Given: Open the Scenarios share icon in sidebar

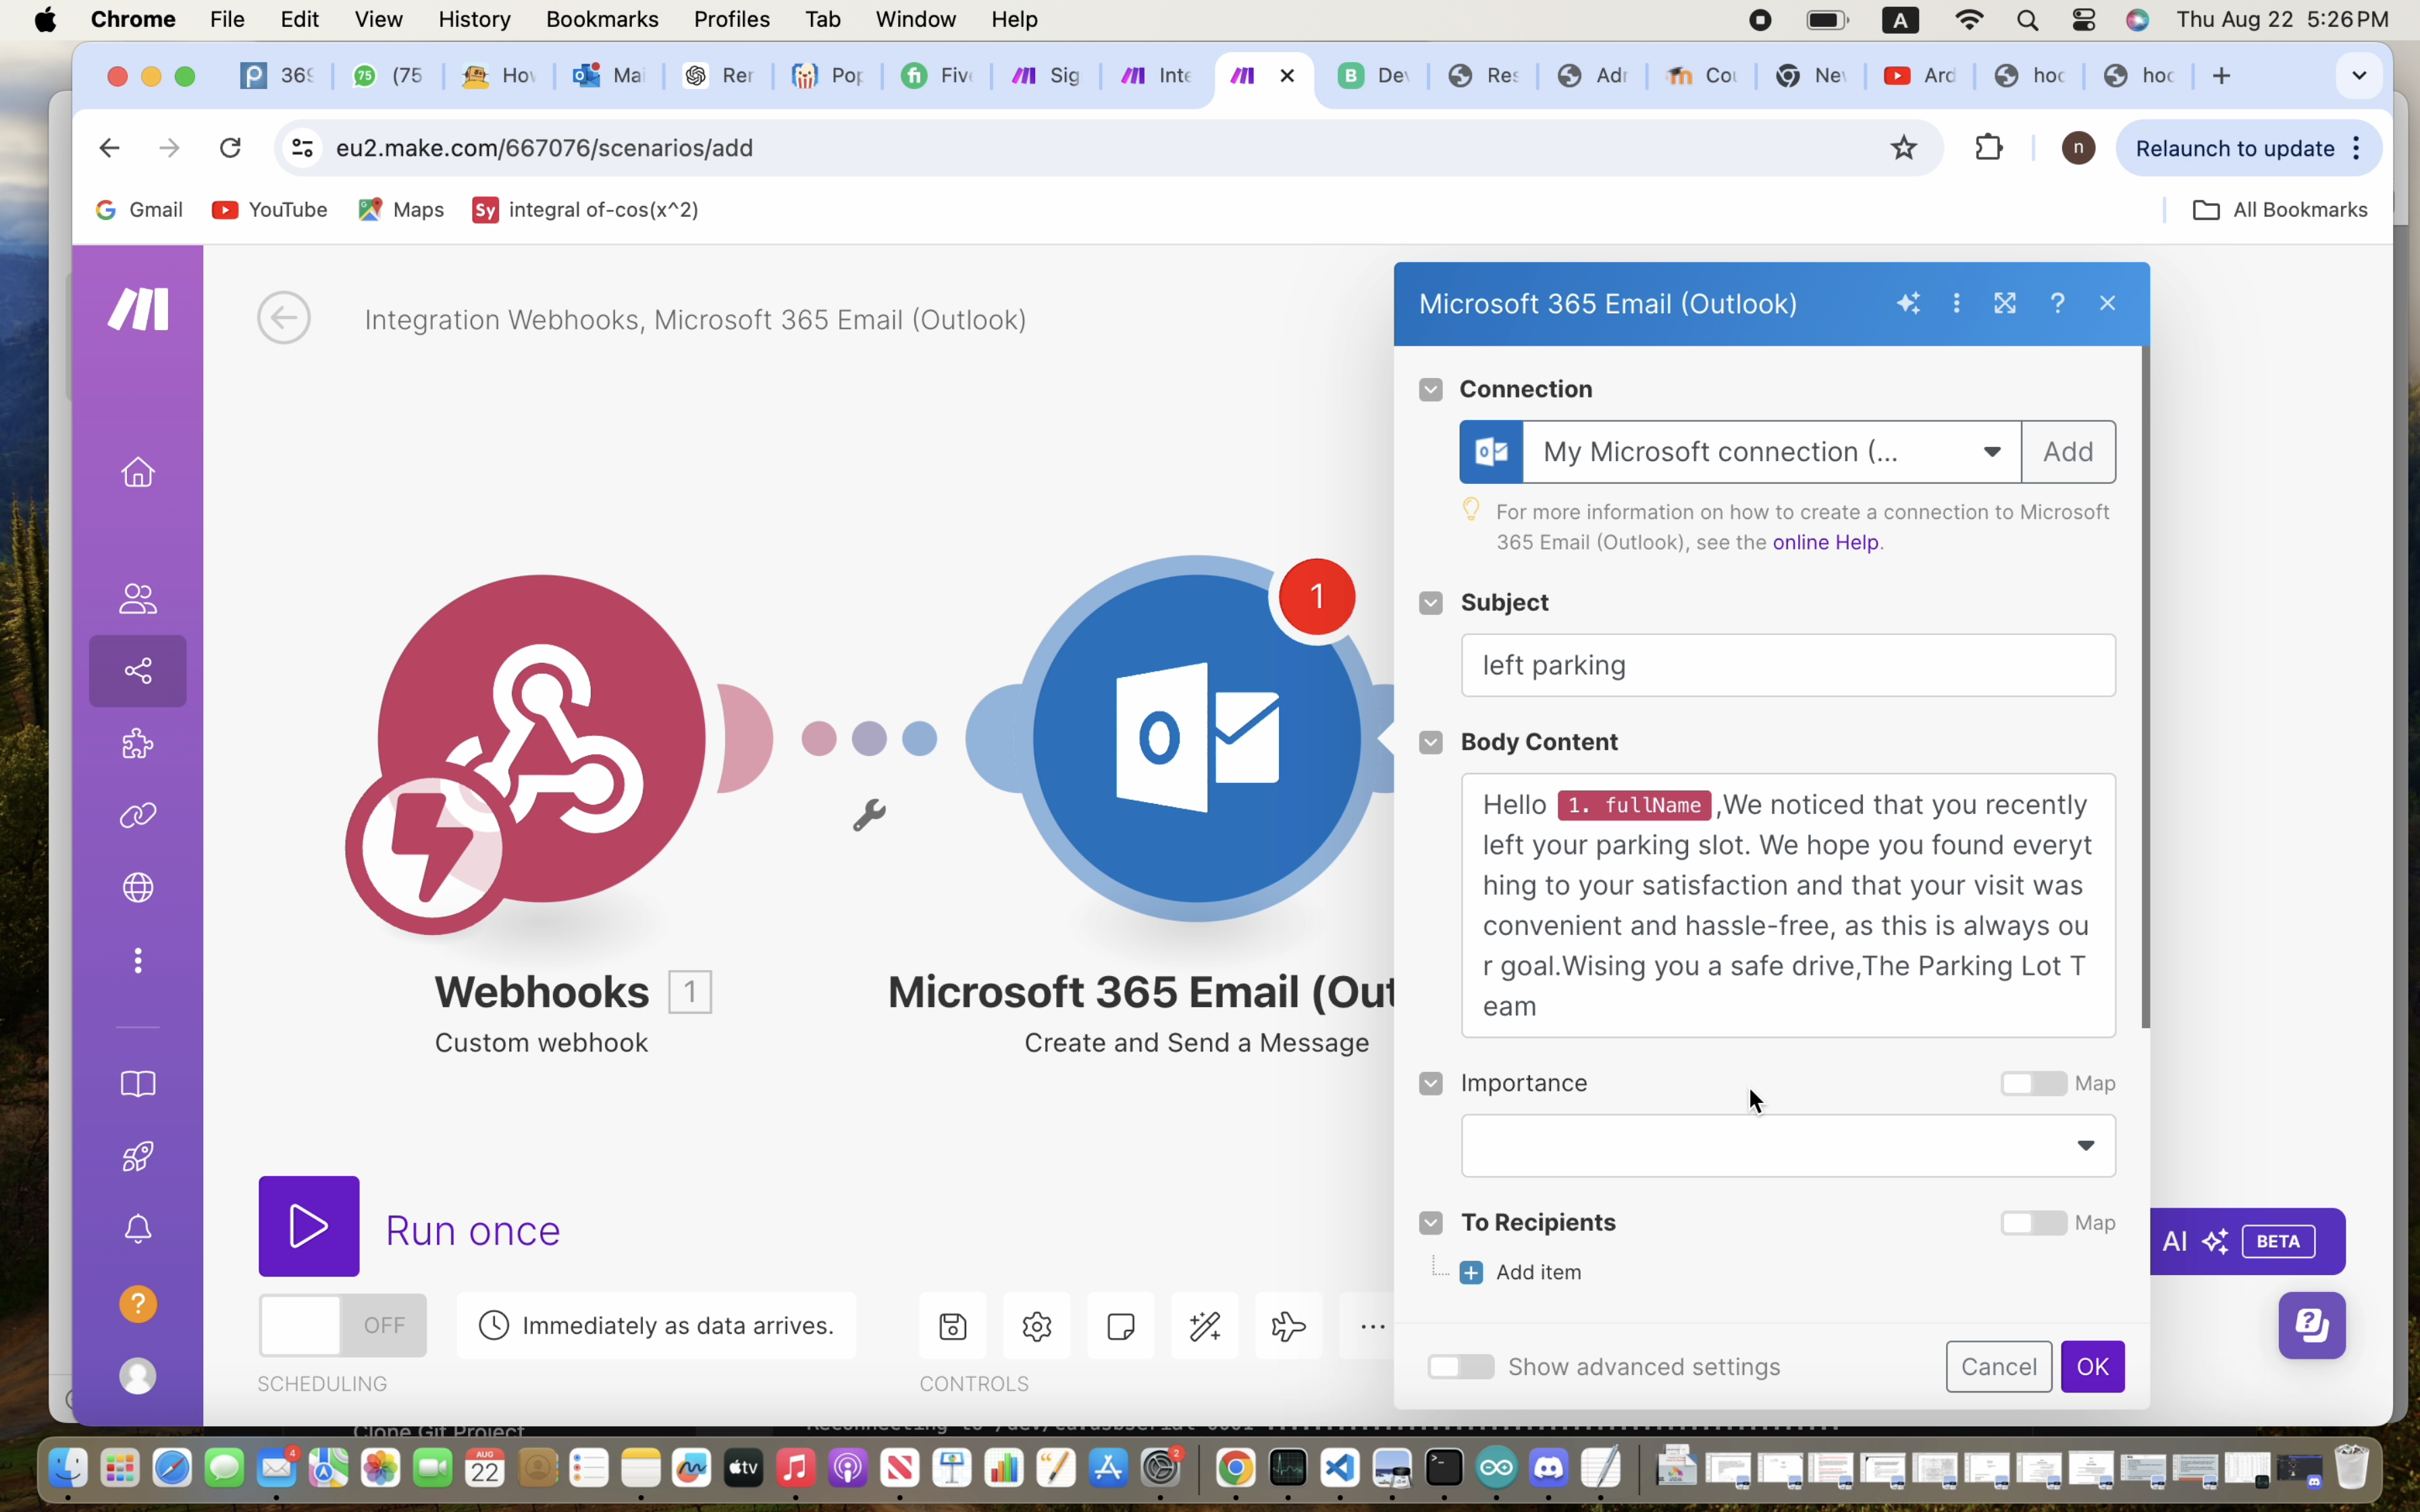Looking at the screenshot, I should coord(138,671).
